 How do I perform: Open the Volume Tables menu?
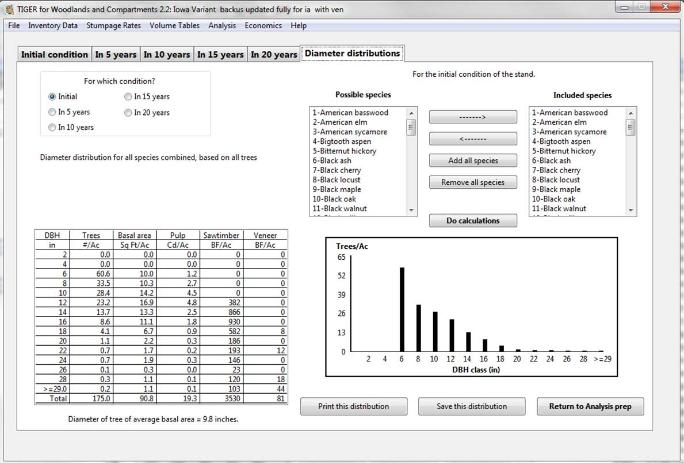[176, 24]
